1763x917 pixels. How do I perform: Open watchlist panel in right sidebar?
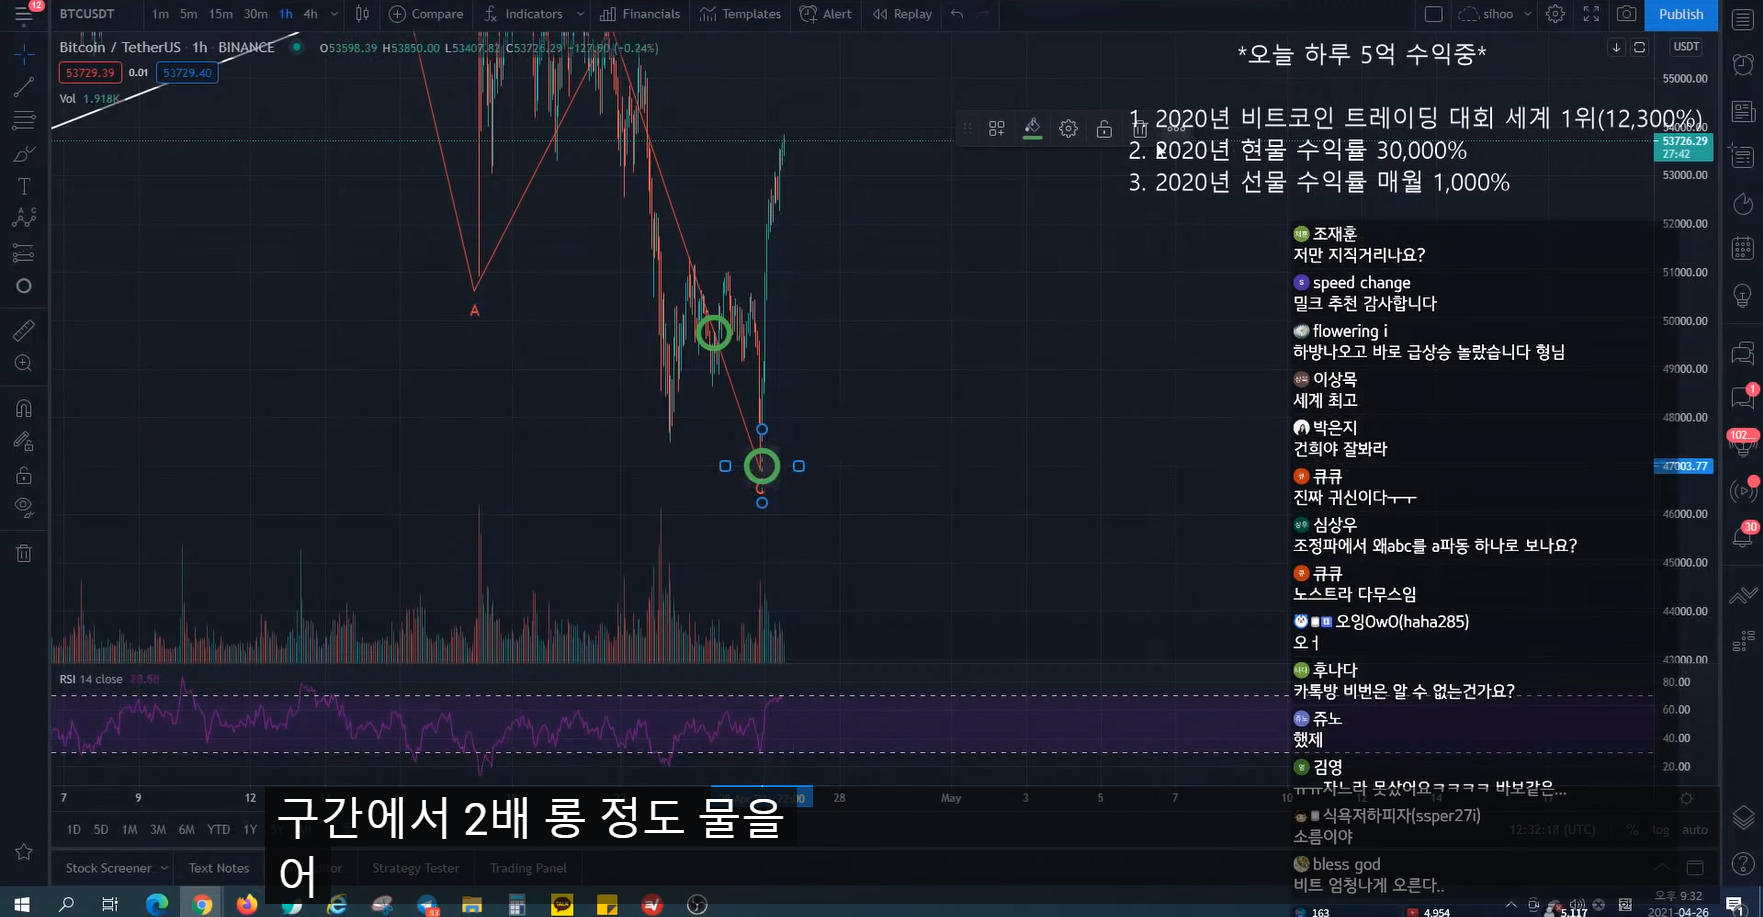1743,20
